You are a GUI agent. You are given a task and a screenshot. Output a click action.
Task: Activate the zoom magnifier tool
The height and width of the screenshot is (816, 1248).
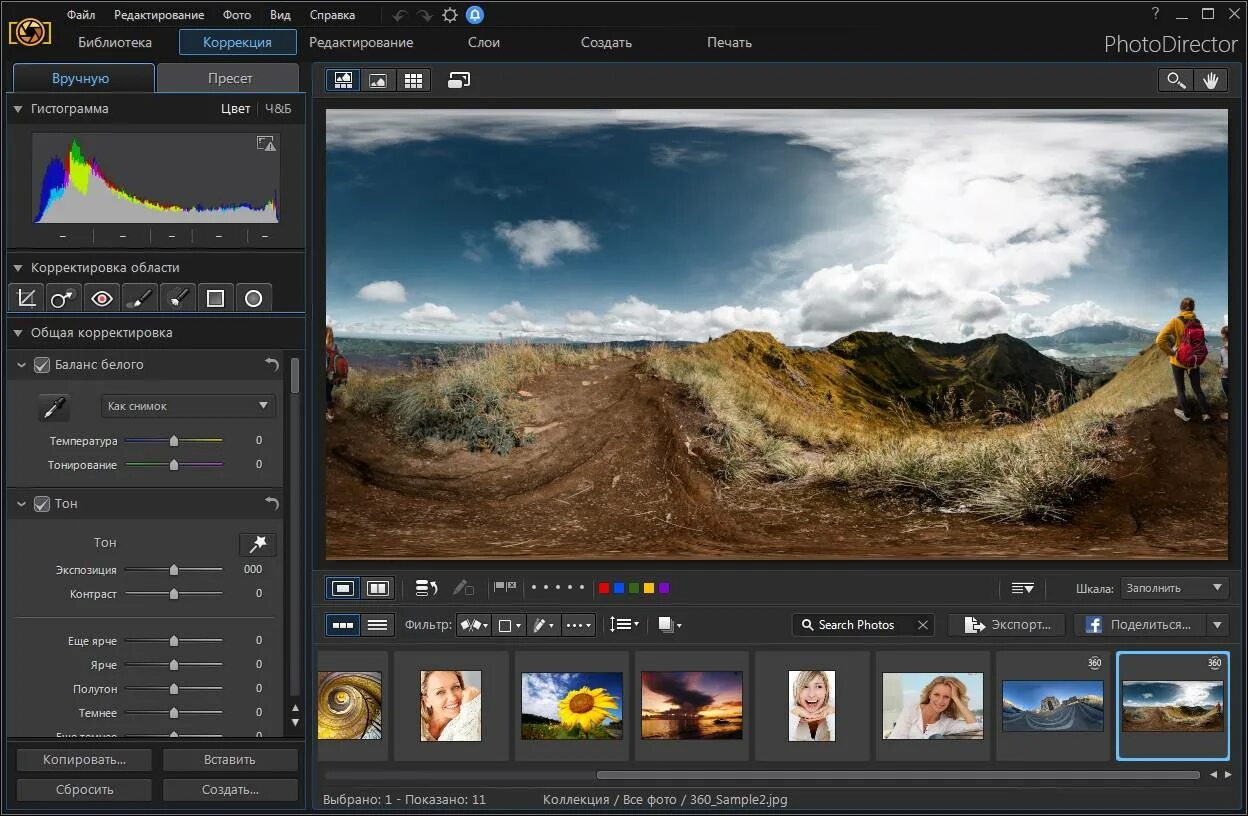(x=1175, y=81)
